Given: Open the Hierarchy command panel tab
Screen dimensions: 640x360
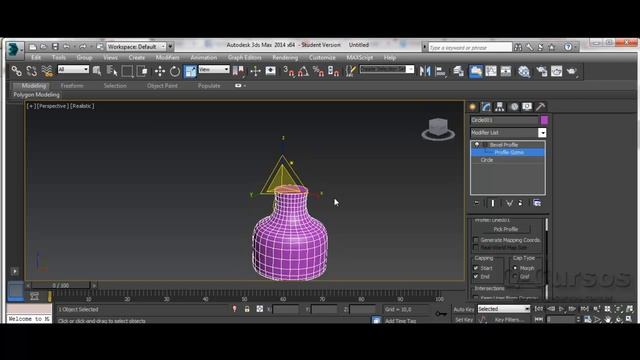Looking at the screenshot, I should [500, 107].
